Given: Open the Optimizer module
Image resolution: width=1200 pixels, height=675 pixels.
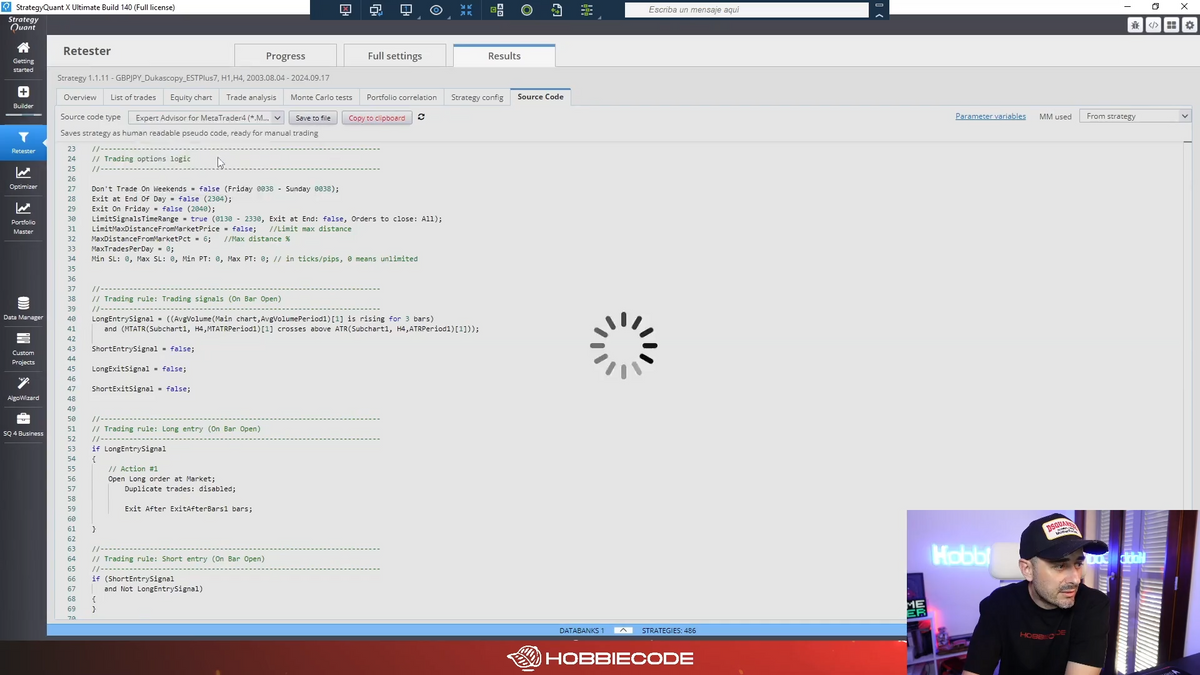Looking at the screenshot, I should click(x=23, y=178).
